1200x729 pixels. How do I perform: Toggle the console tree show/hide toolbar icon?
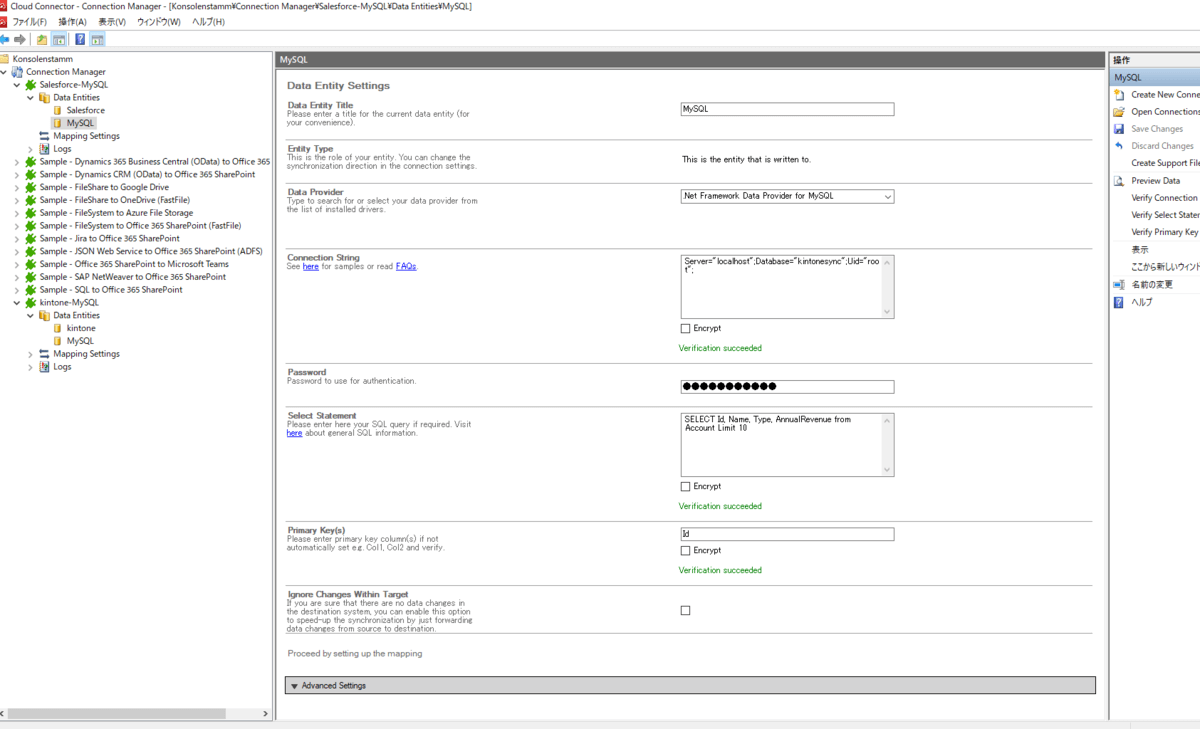point(60,40)
